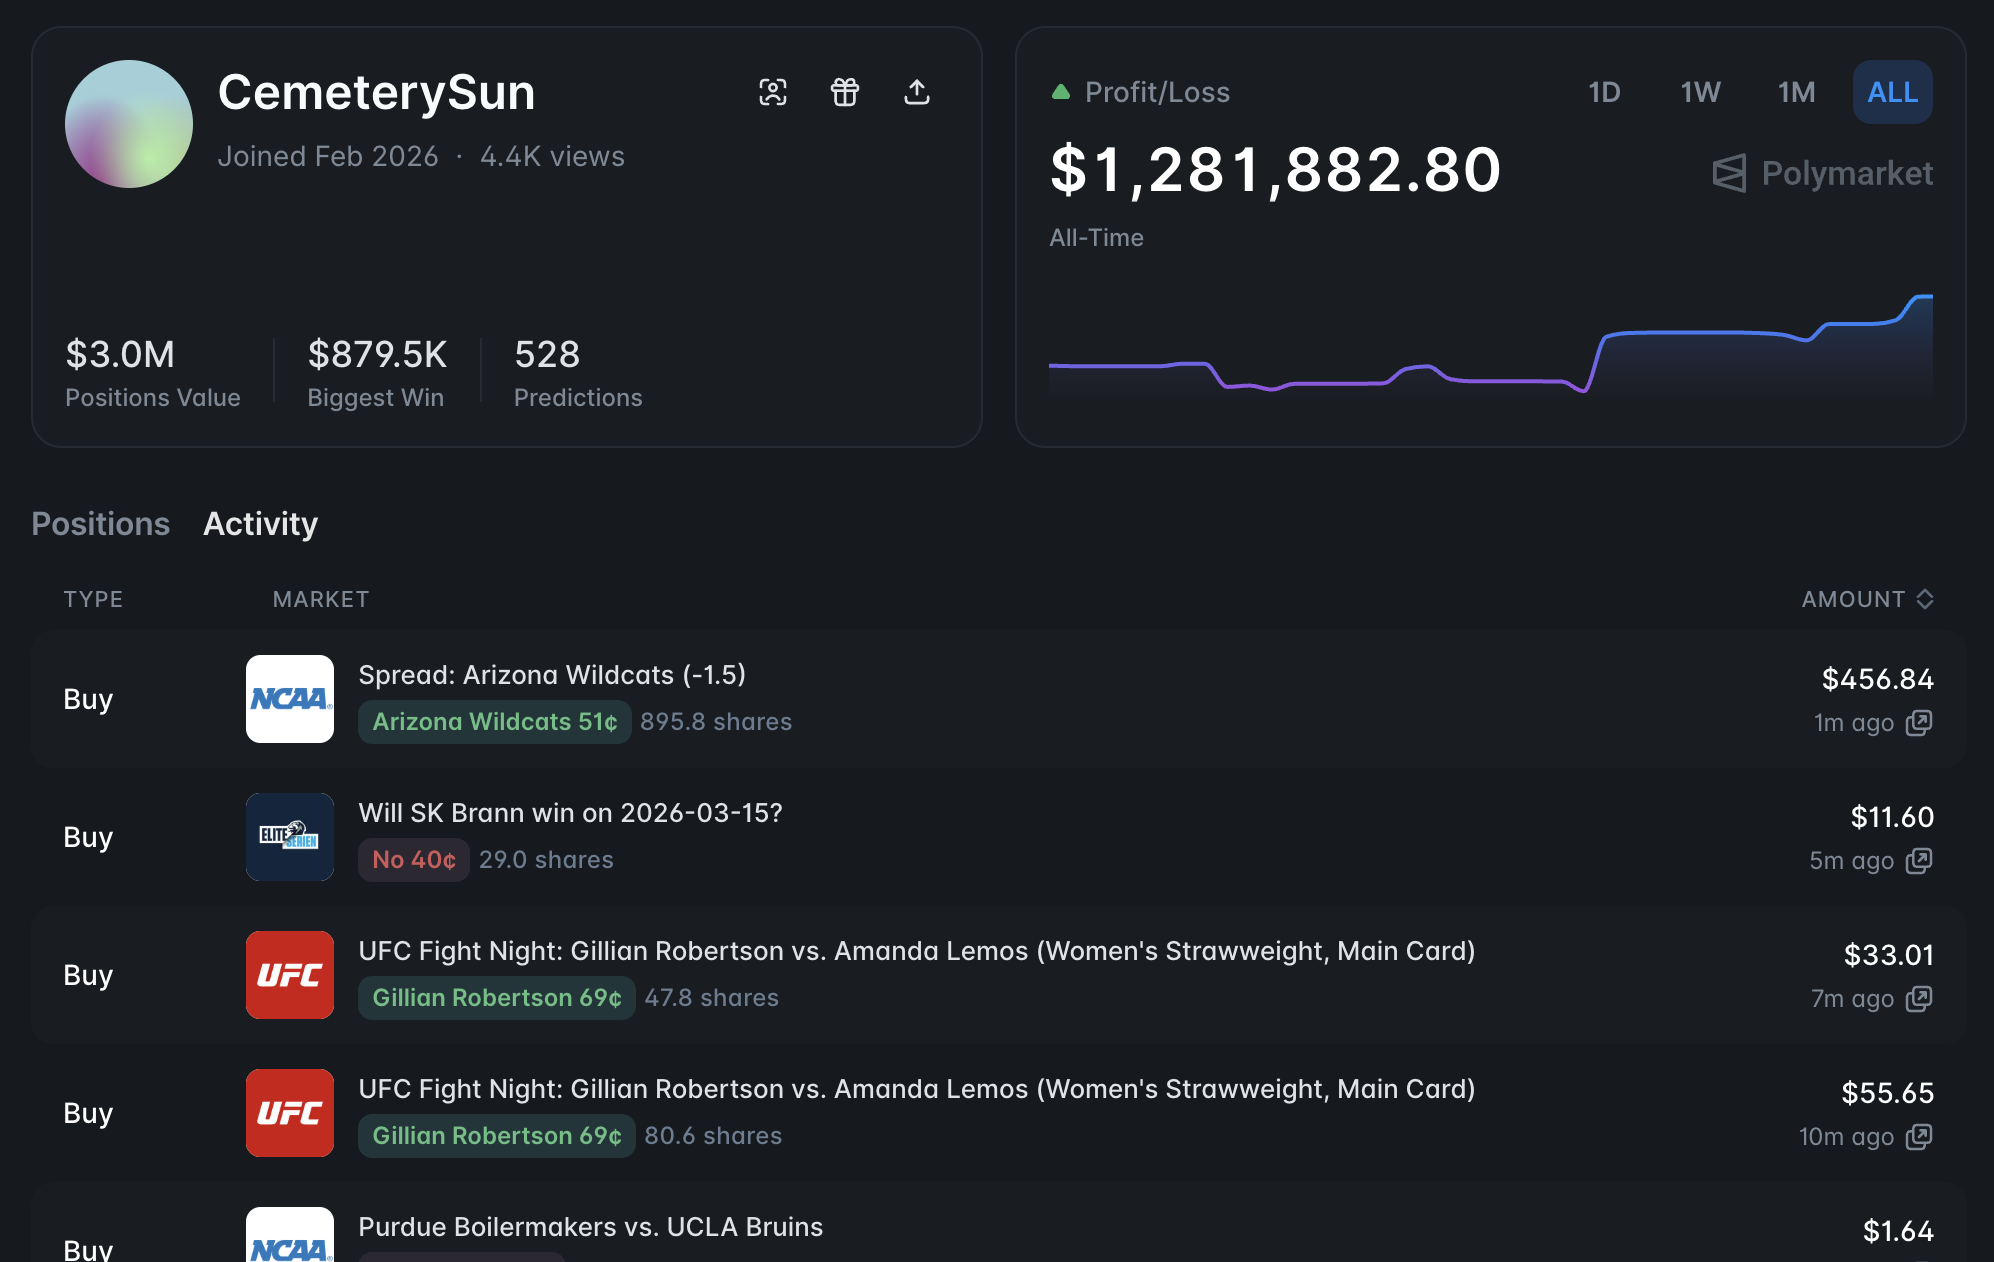
Task: Select the 1M profit timeframe
Action: point(1796,92)
